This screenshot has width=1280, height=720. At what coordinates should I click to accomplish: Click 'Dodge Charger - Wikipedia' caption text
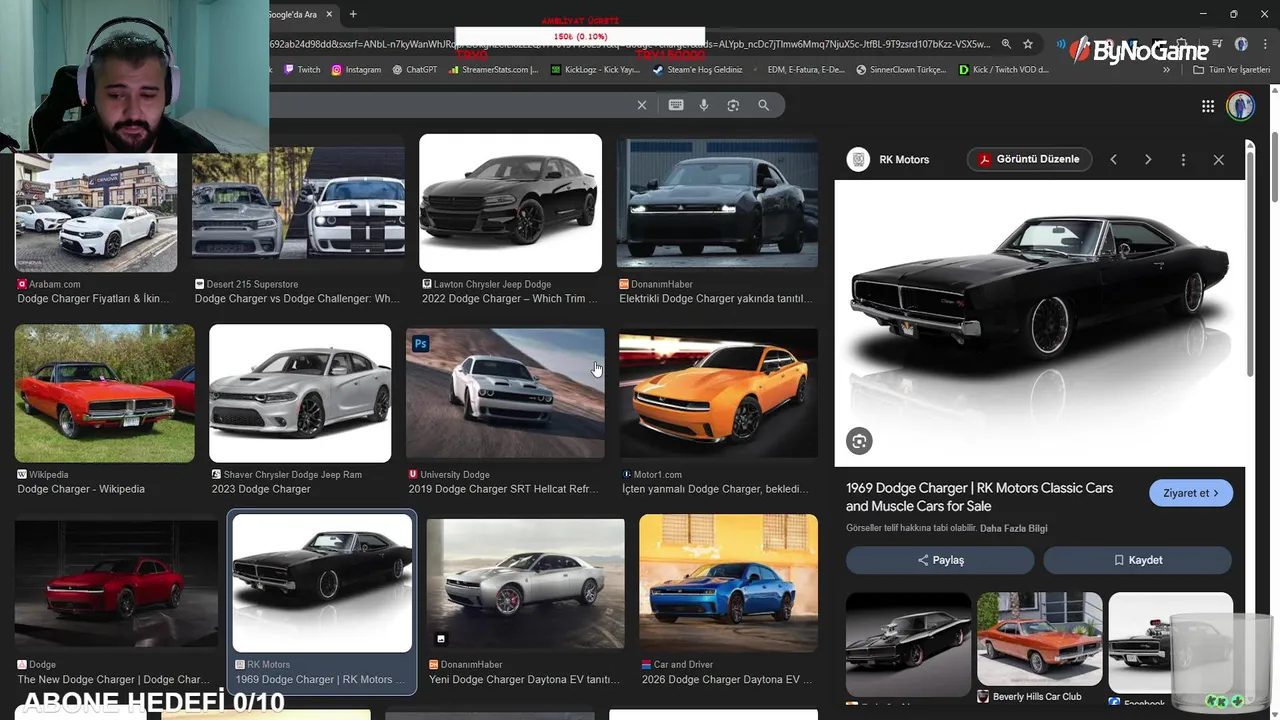tap(81, 489)
